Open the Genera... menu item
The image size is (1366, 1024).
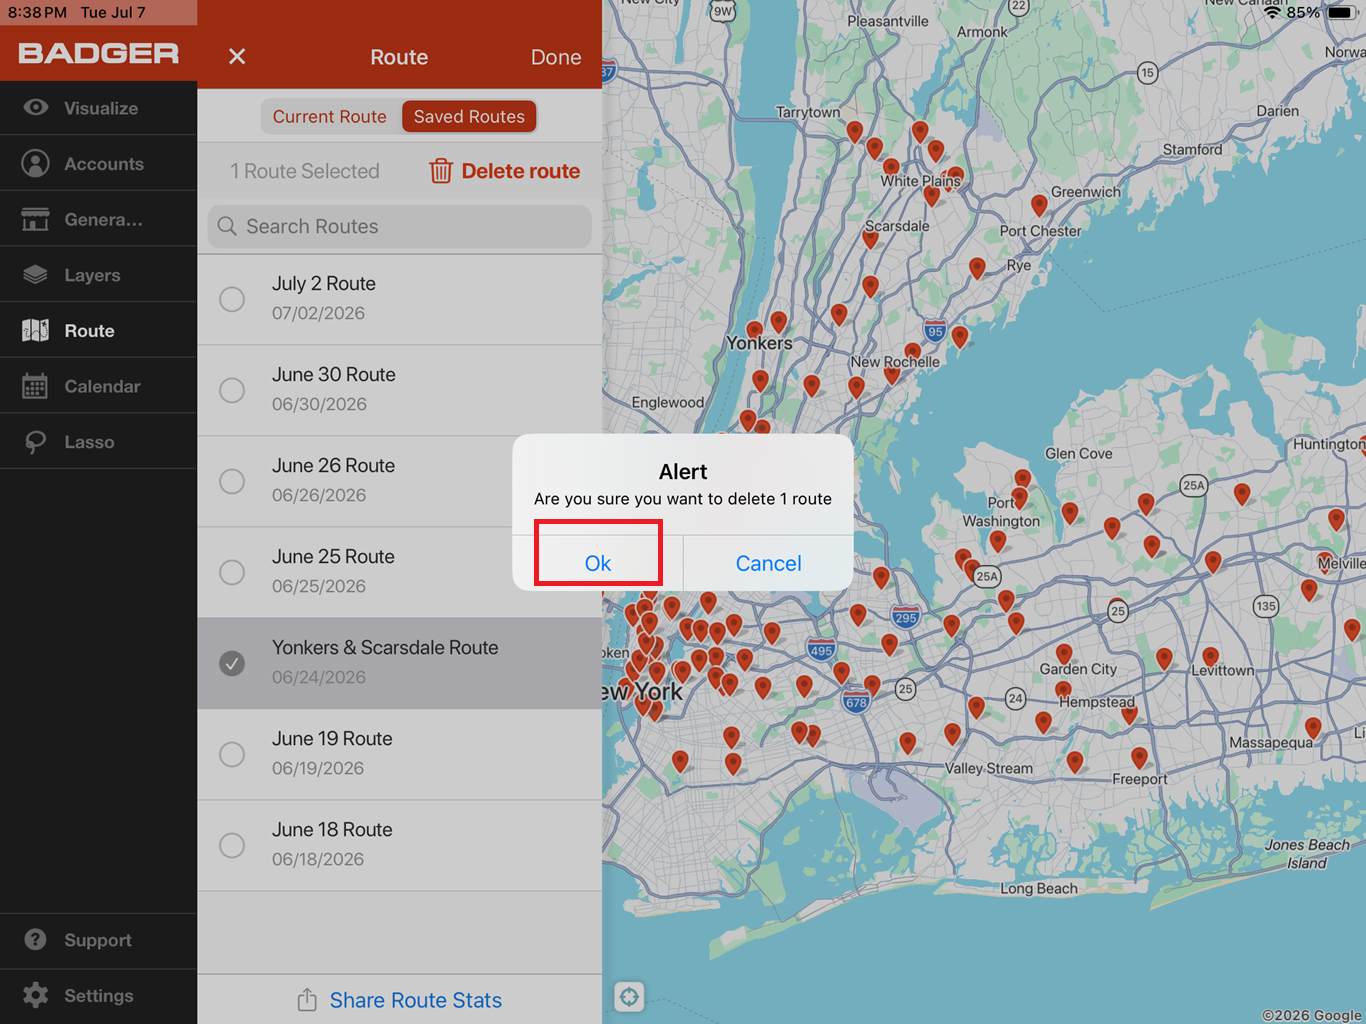pos(98,219)
